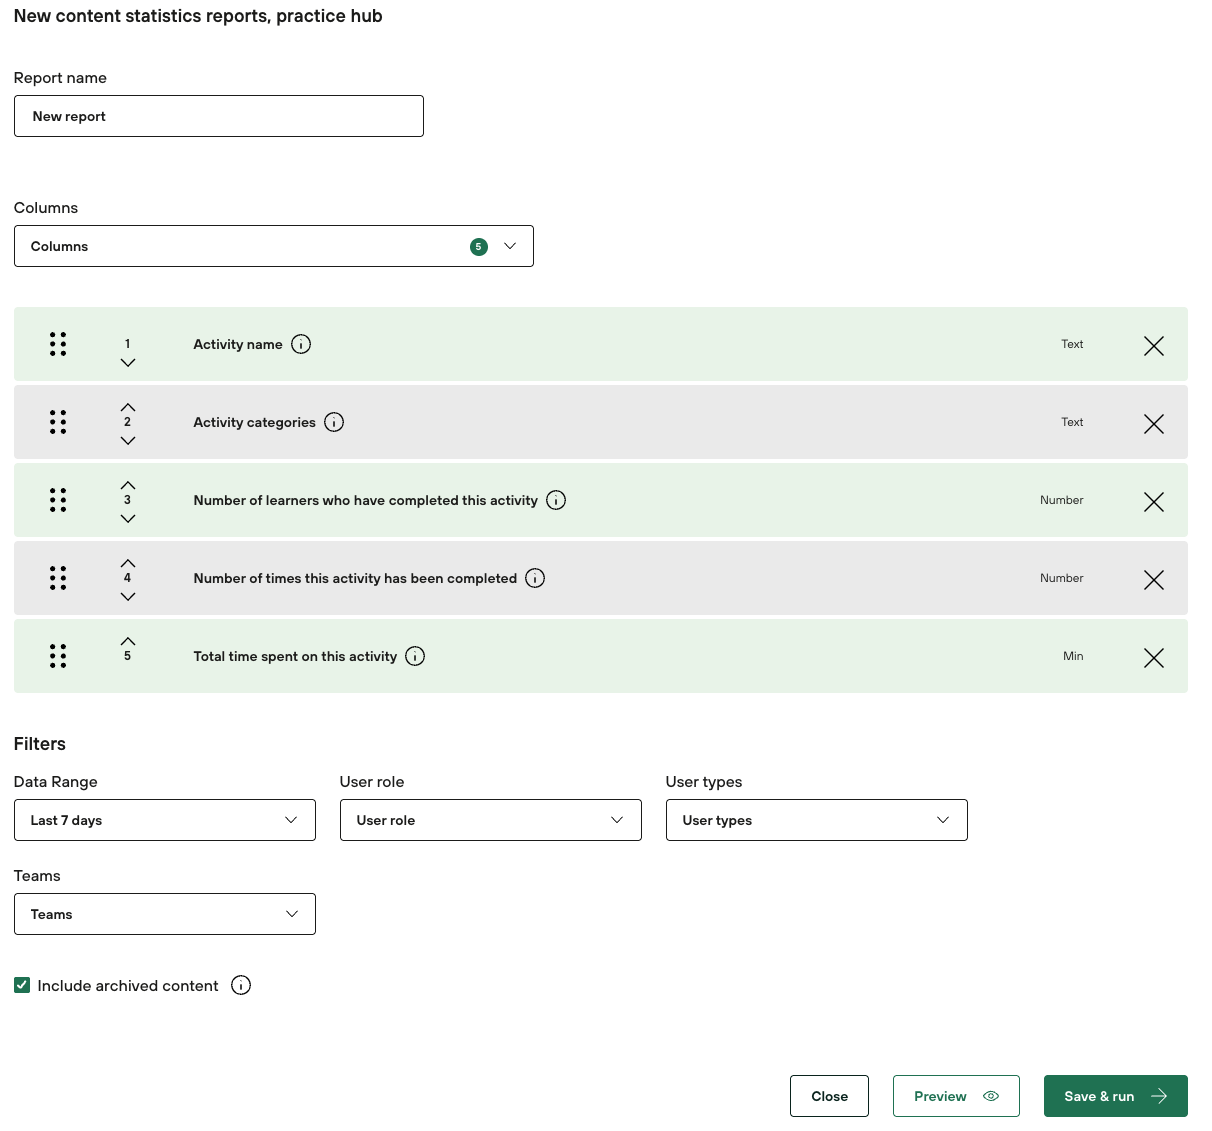This screenshot has width=1212, height=1131.
Task: Open the User role filter dropdown
Action: (x=490, y=820)
